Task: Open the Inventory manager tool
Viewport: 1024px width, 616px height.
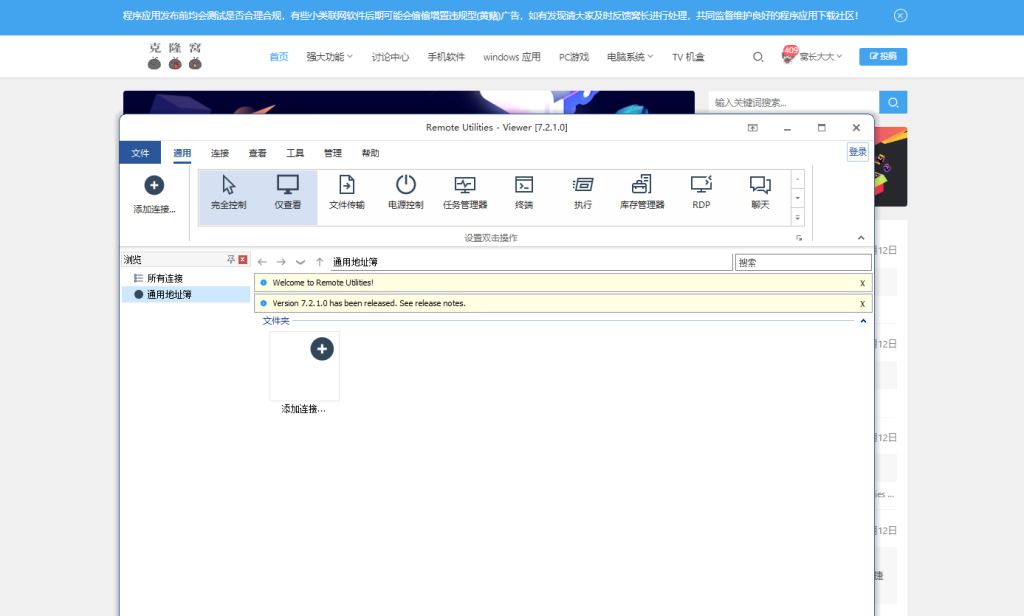Action: pyautogui.click(x=642, y=192)
